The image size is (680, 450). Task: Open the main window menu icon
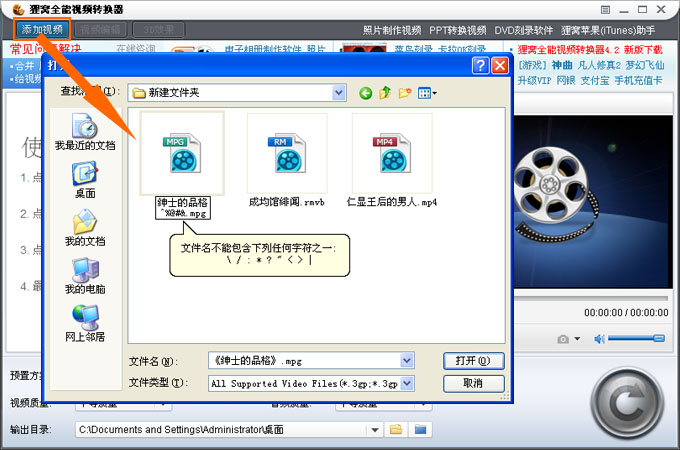(x=605, y=10)
